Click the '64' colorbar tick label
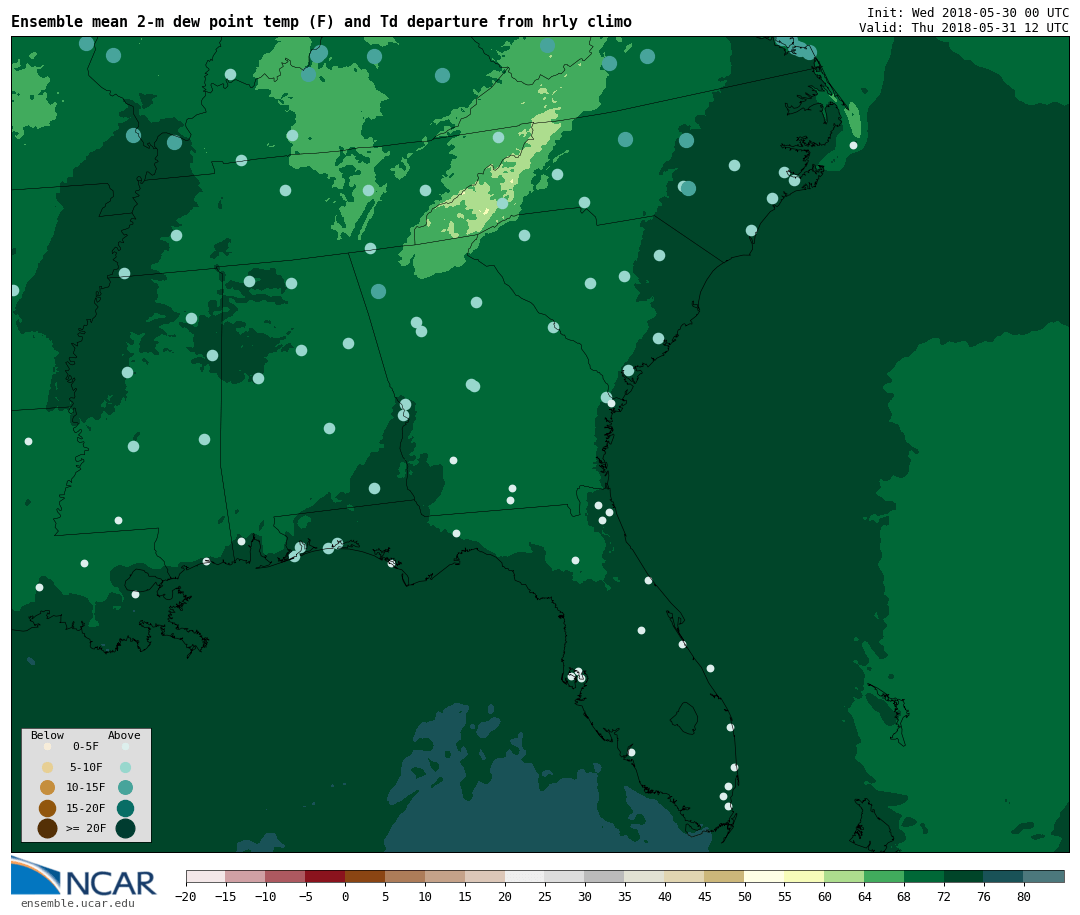Viewport: 1080px width, 915px height. (x=864, y=896)
